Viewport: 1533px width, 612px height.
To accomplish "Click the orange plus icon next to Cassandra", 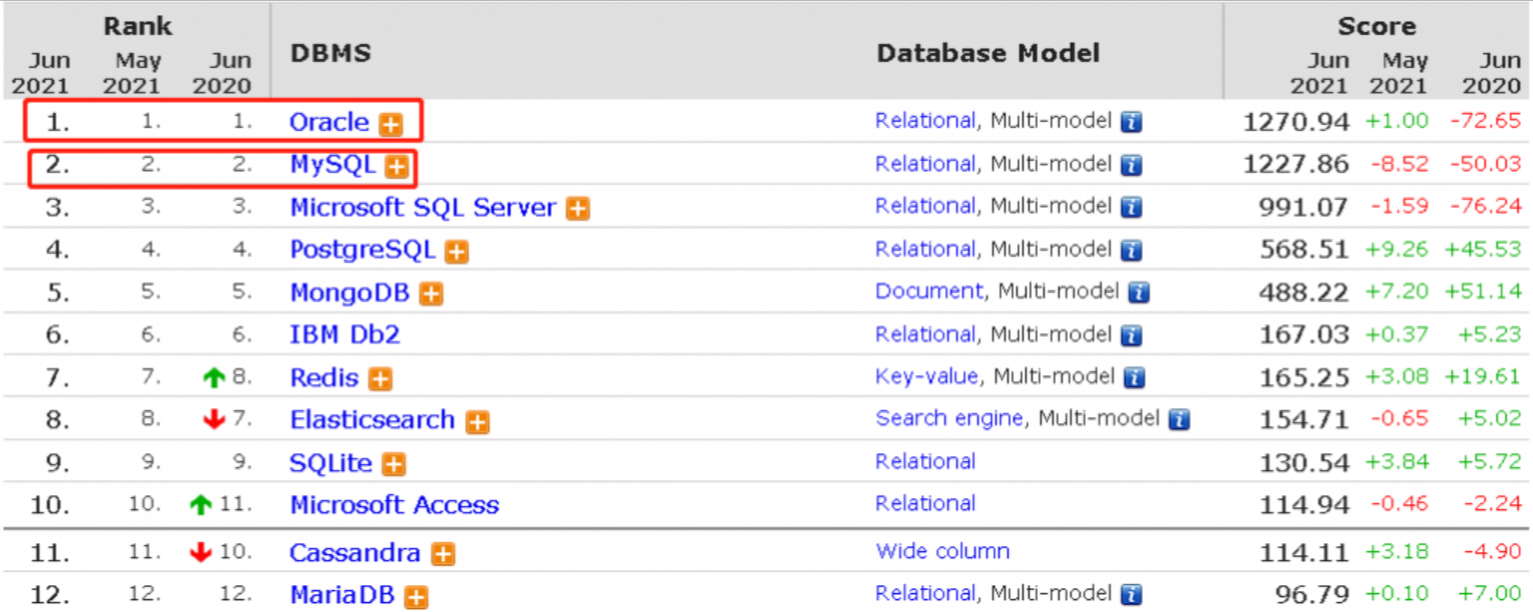I will pos(443,554).
